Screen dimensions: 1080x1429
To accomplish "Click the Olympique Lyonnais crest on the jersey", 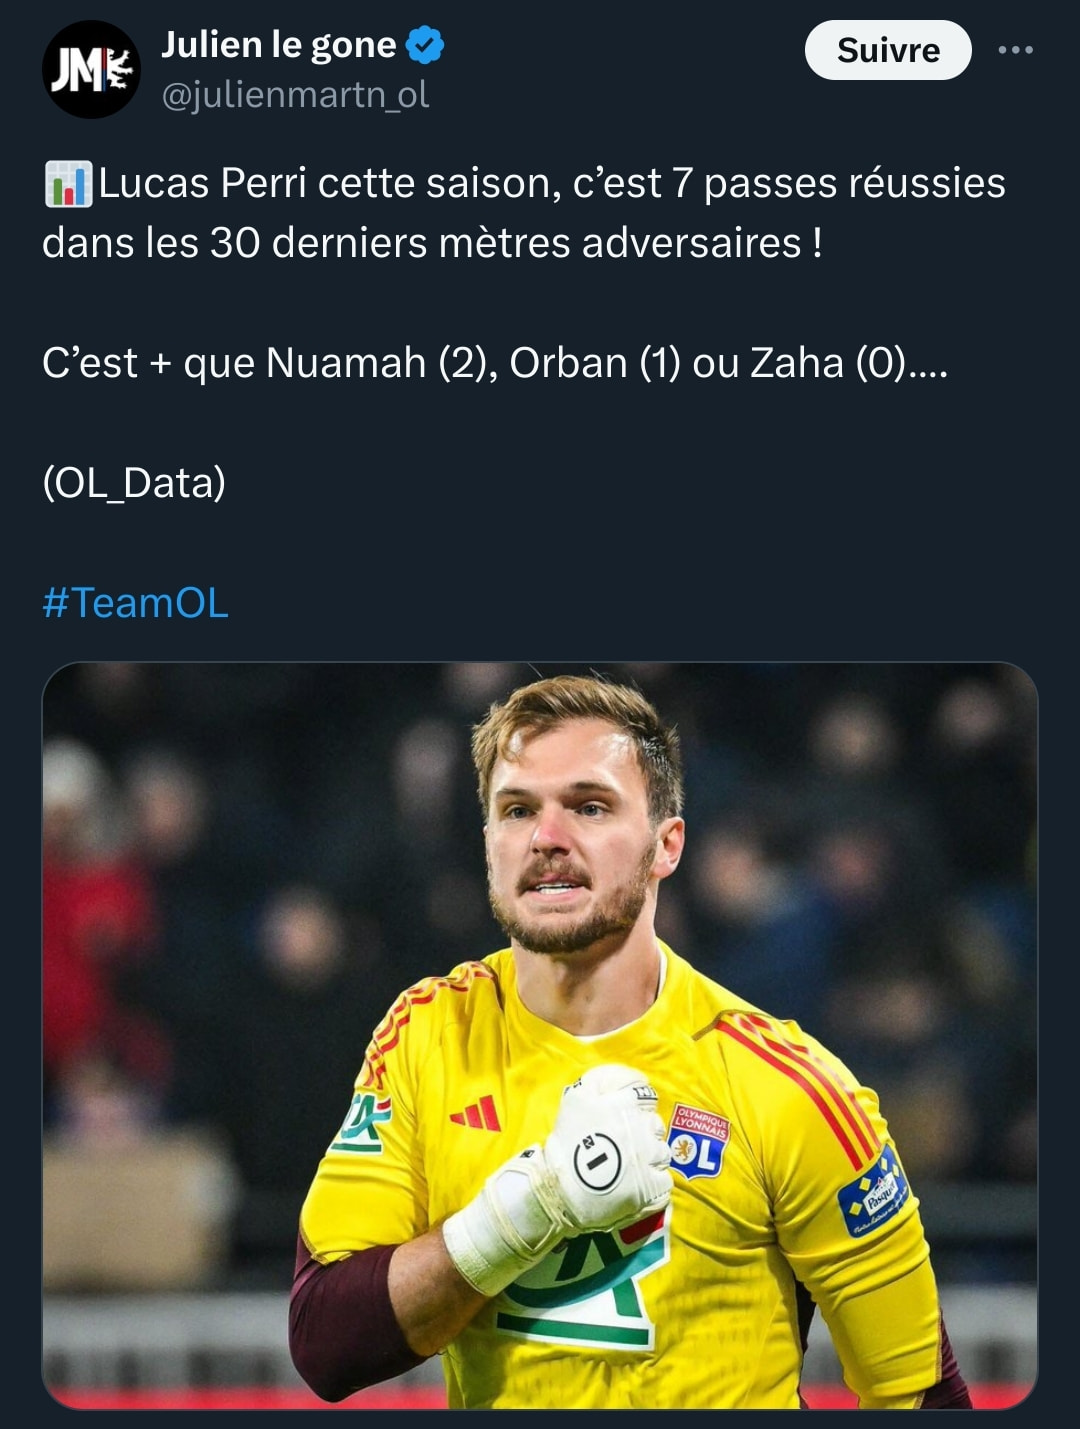I will pyautogui.click(x=698, y=1140).
